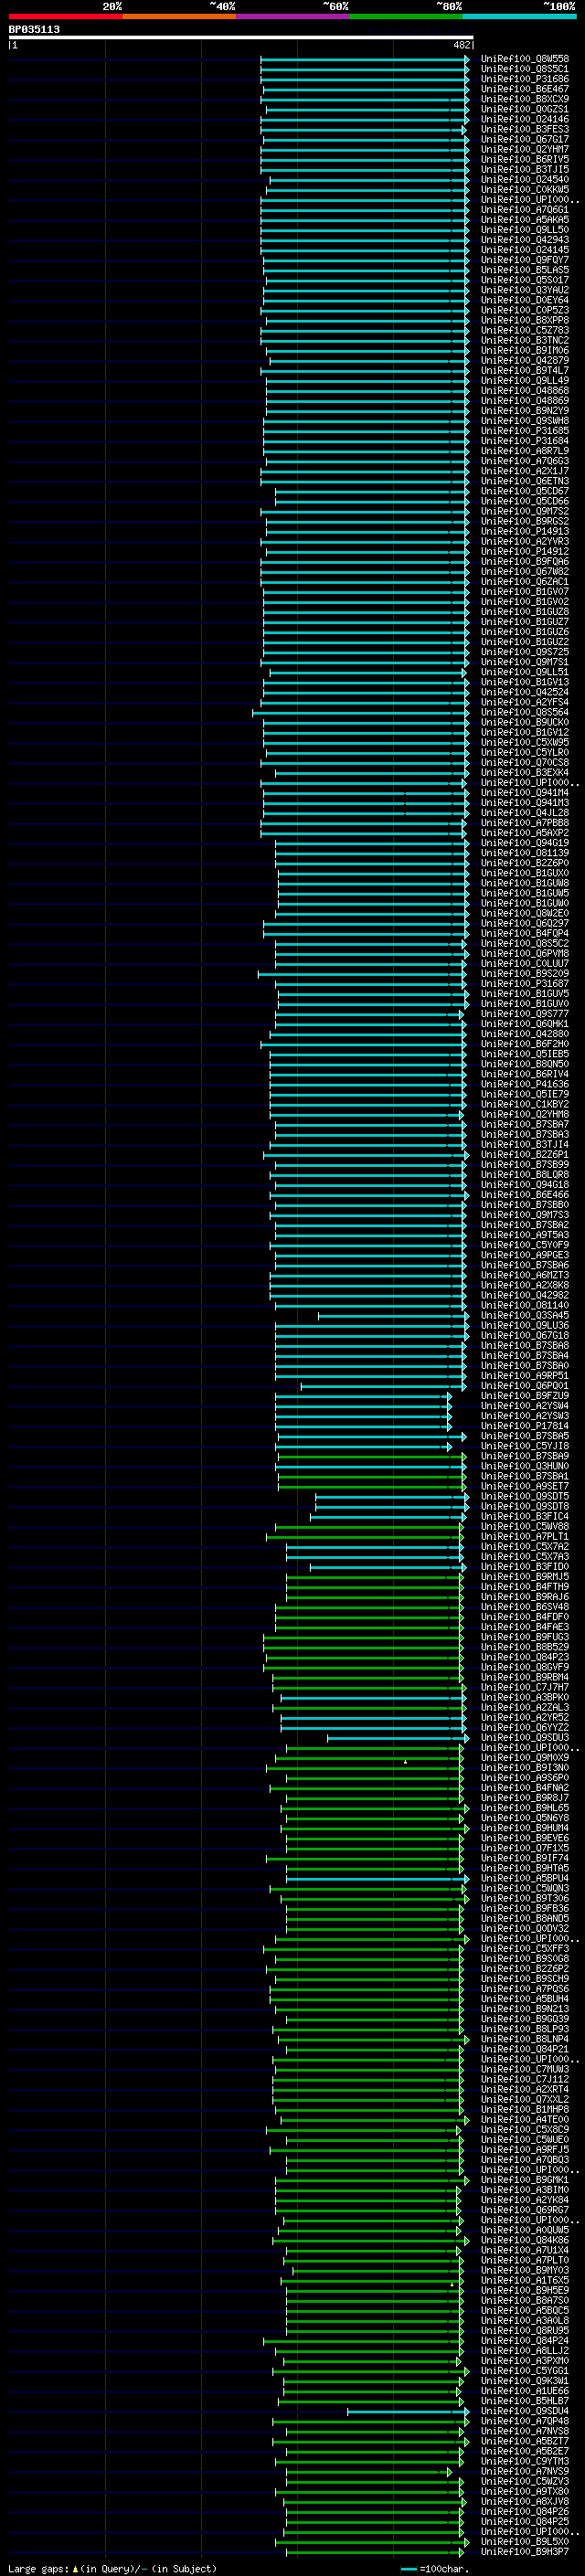Image resolution: width=585 pixels, height=2576 pixels.
Task: Select the UniRef100_P17814 label
Action: (524, 1427)
